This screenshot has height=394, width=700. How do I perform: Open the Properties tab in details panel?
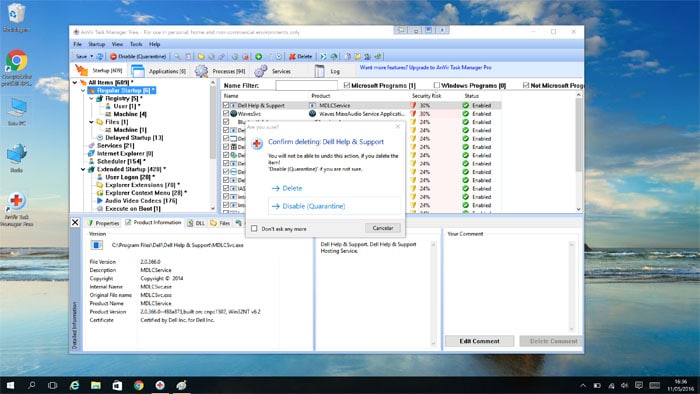tap(103, 223)
